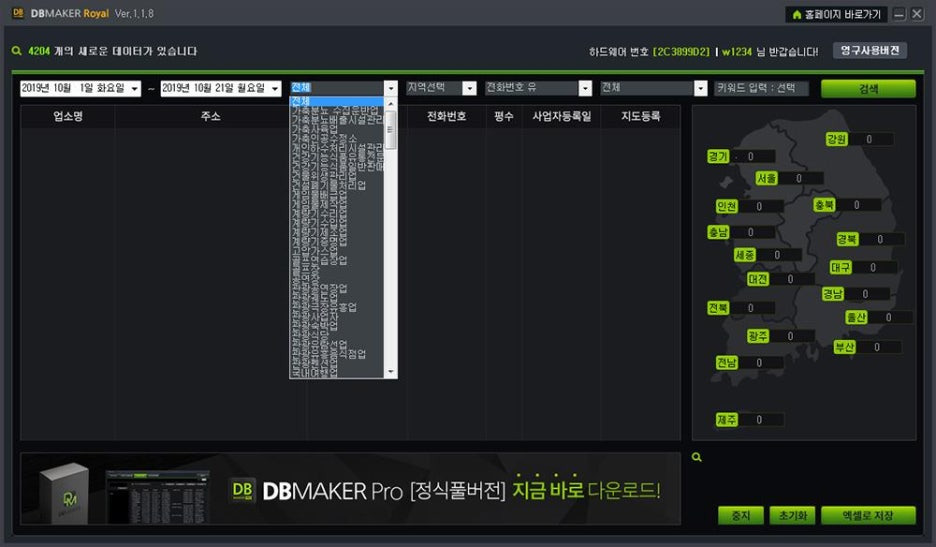Select the 대전 region tag on map
This screenshot has width=936, height=547.
pos(758,279)
